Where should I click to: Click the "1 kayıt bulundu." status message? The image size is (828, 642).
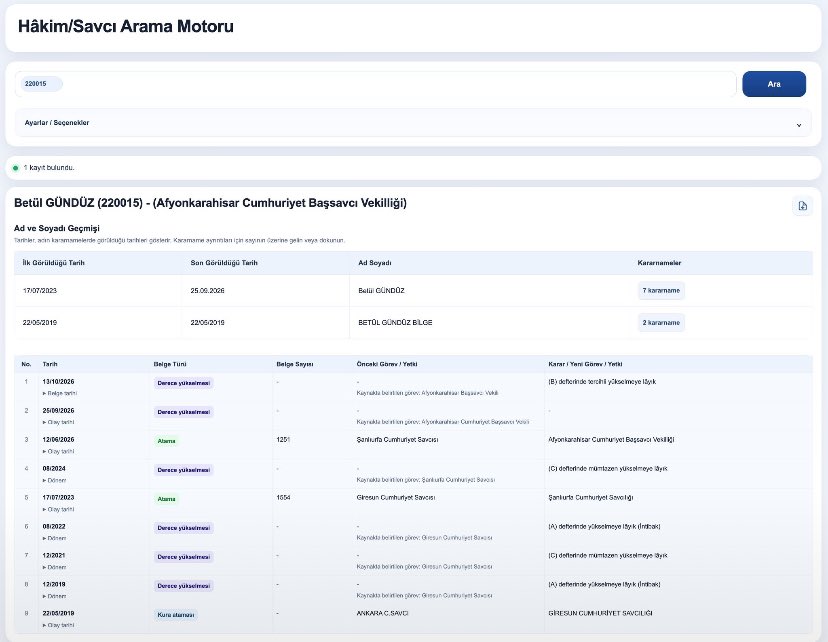tap(49, 168)
